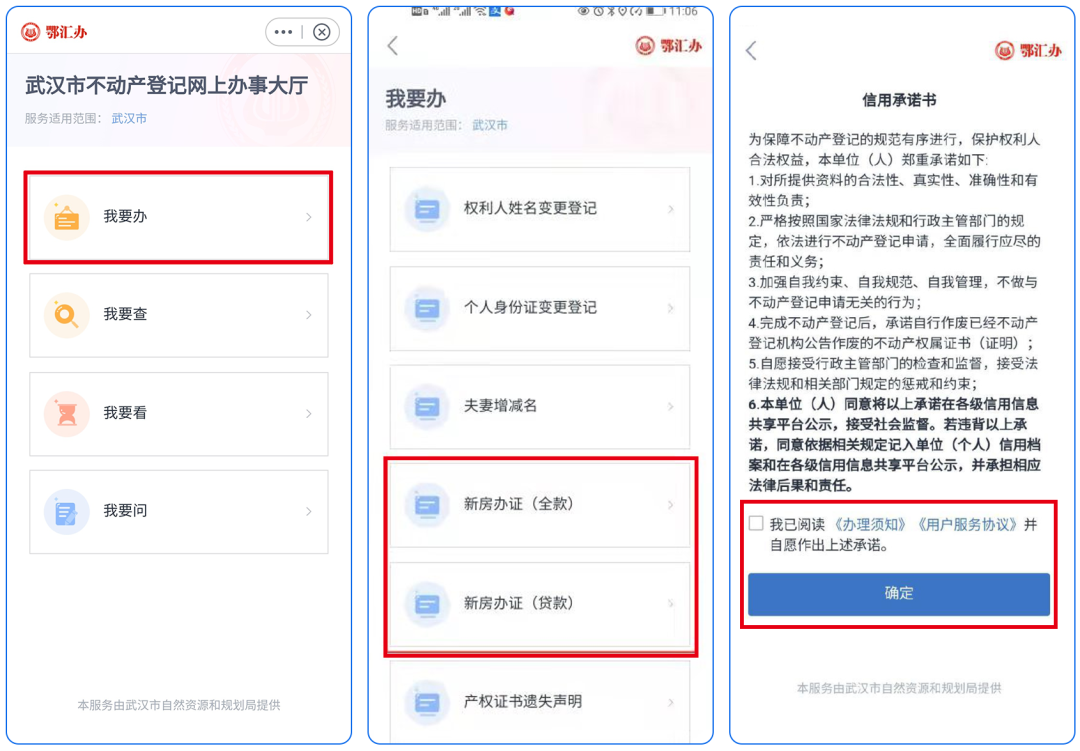
Task: Expand chevron beside 个人身份证变更登记
Action: tap(671, 308)
